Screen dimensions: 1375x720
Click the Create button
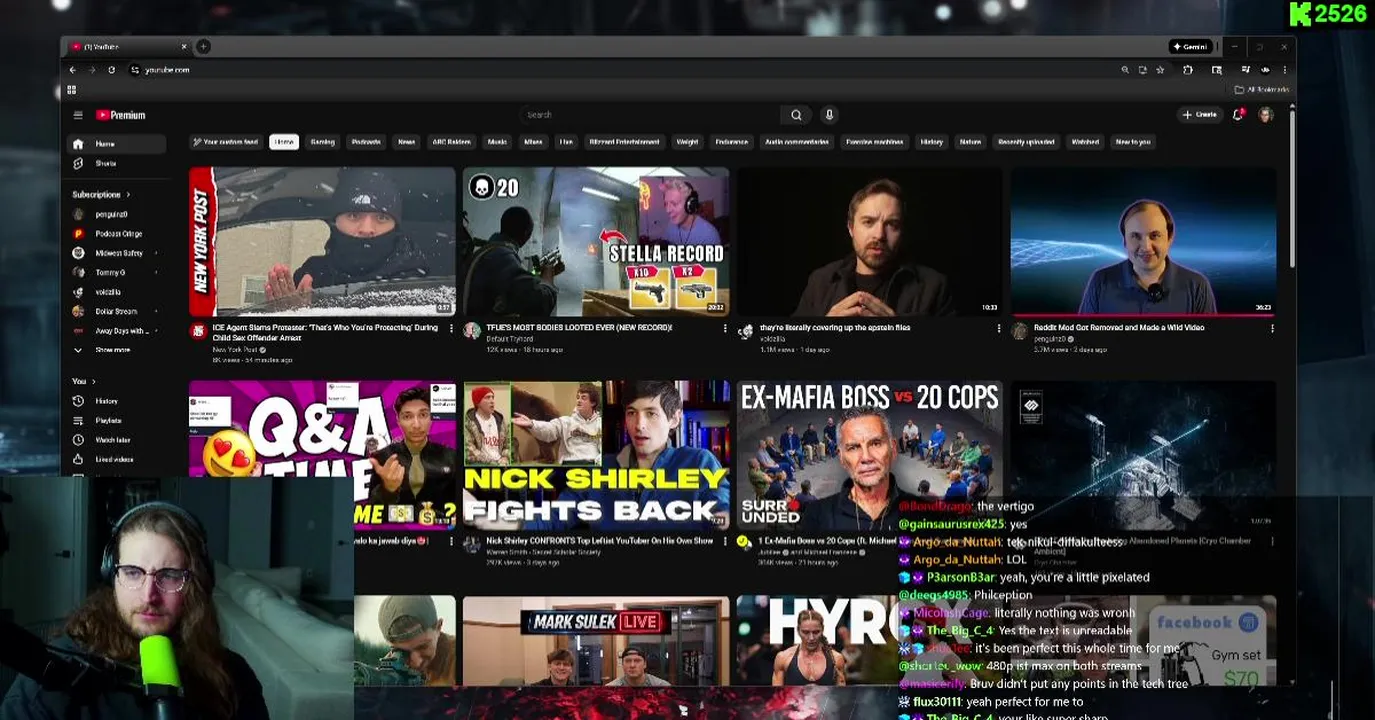(1199, 115)
